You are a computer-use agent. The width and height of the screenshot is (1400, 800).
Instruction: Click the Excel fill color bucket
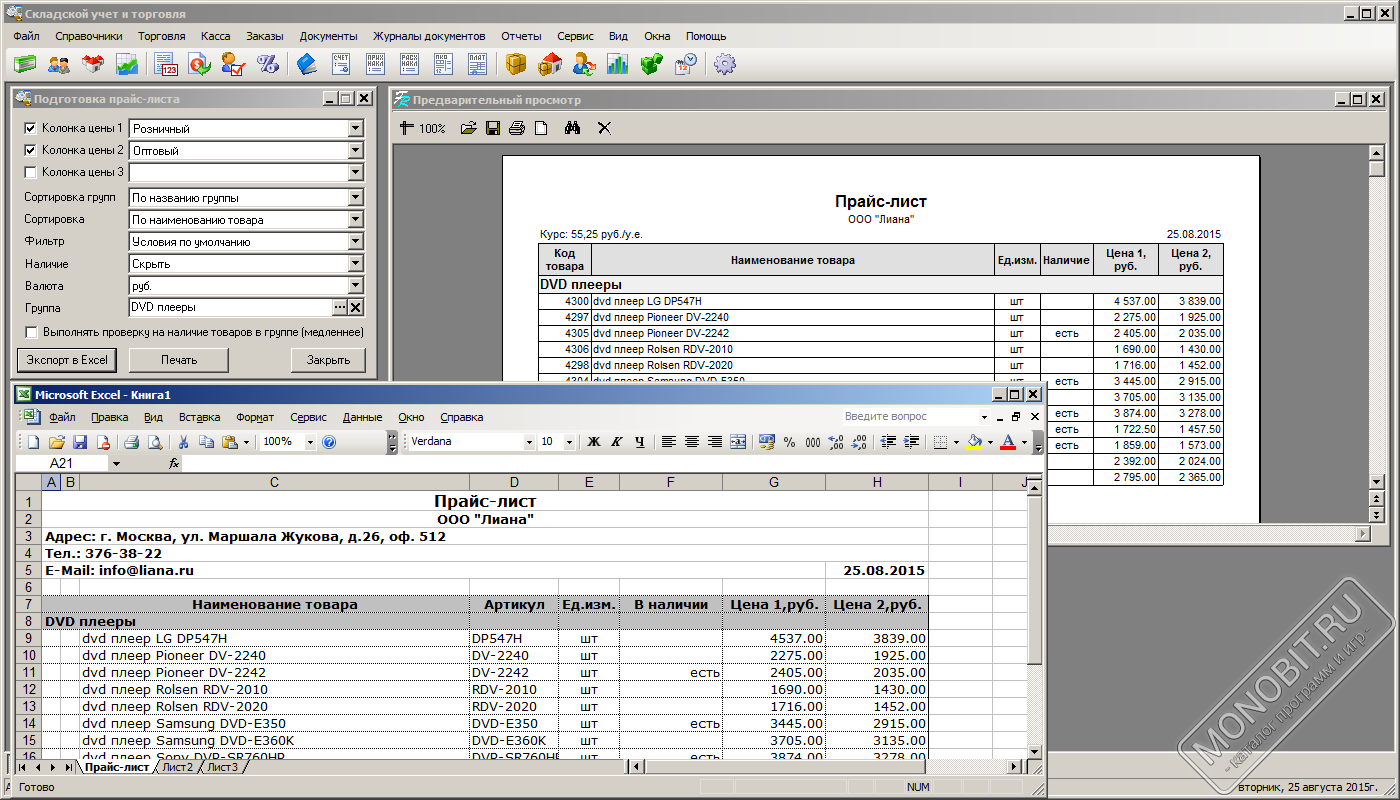pyautogui.click(x=974, y=442)
